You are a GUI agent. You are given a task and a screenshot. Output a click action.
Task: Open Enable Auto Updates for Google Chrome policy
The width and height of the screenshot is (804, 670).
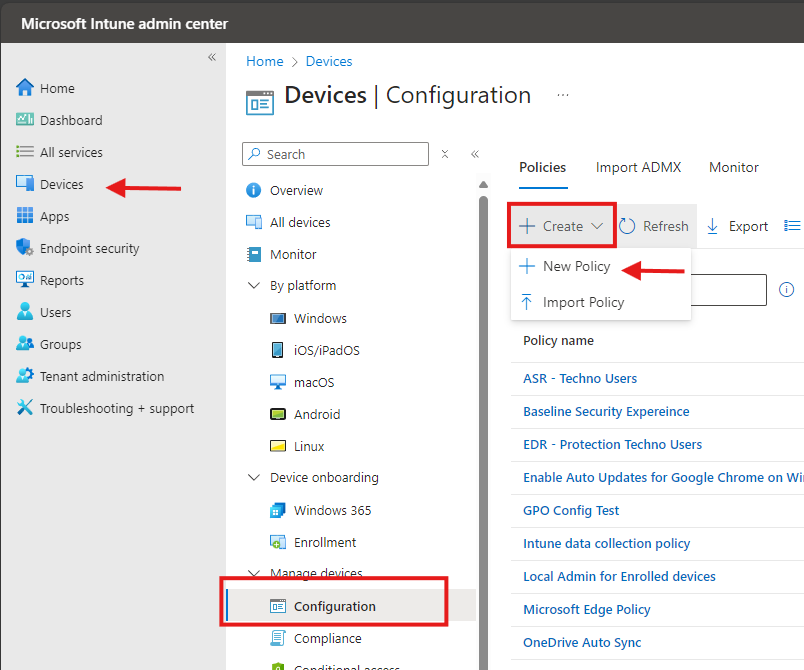click(x=663, y=478)
